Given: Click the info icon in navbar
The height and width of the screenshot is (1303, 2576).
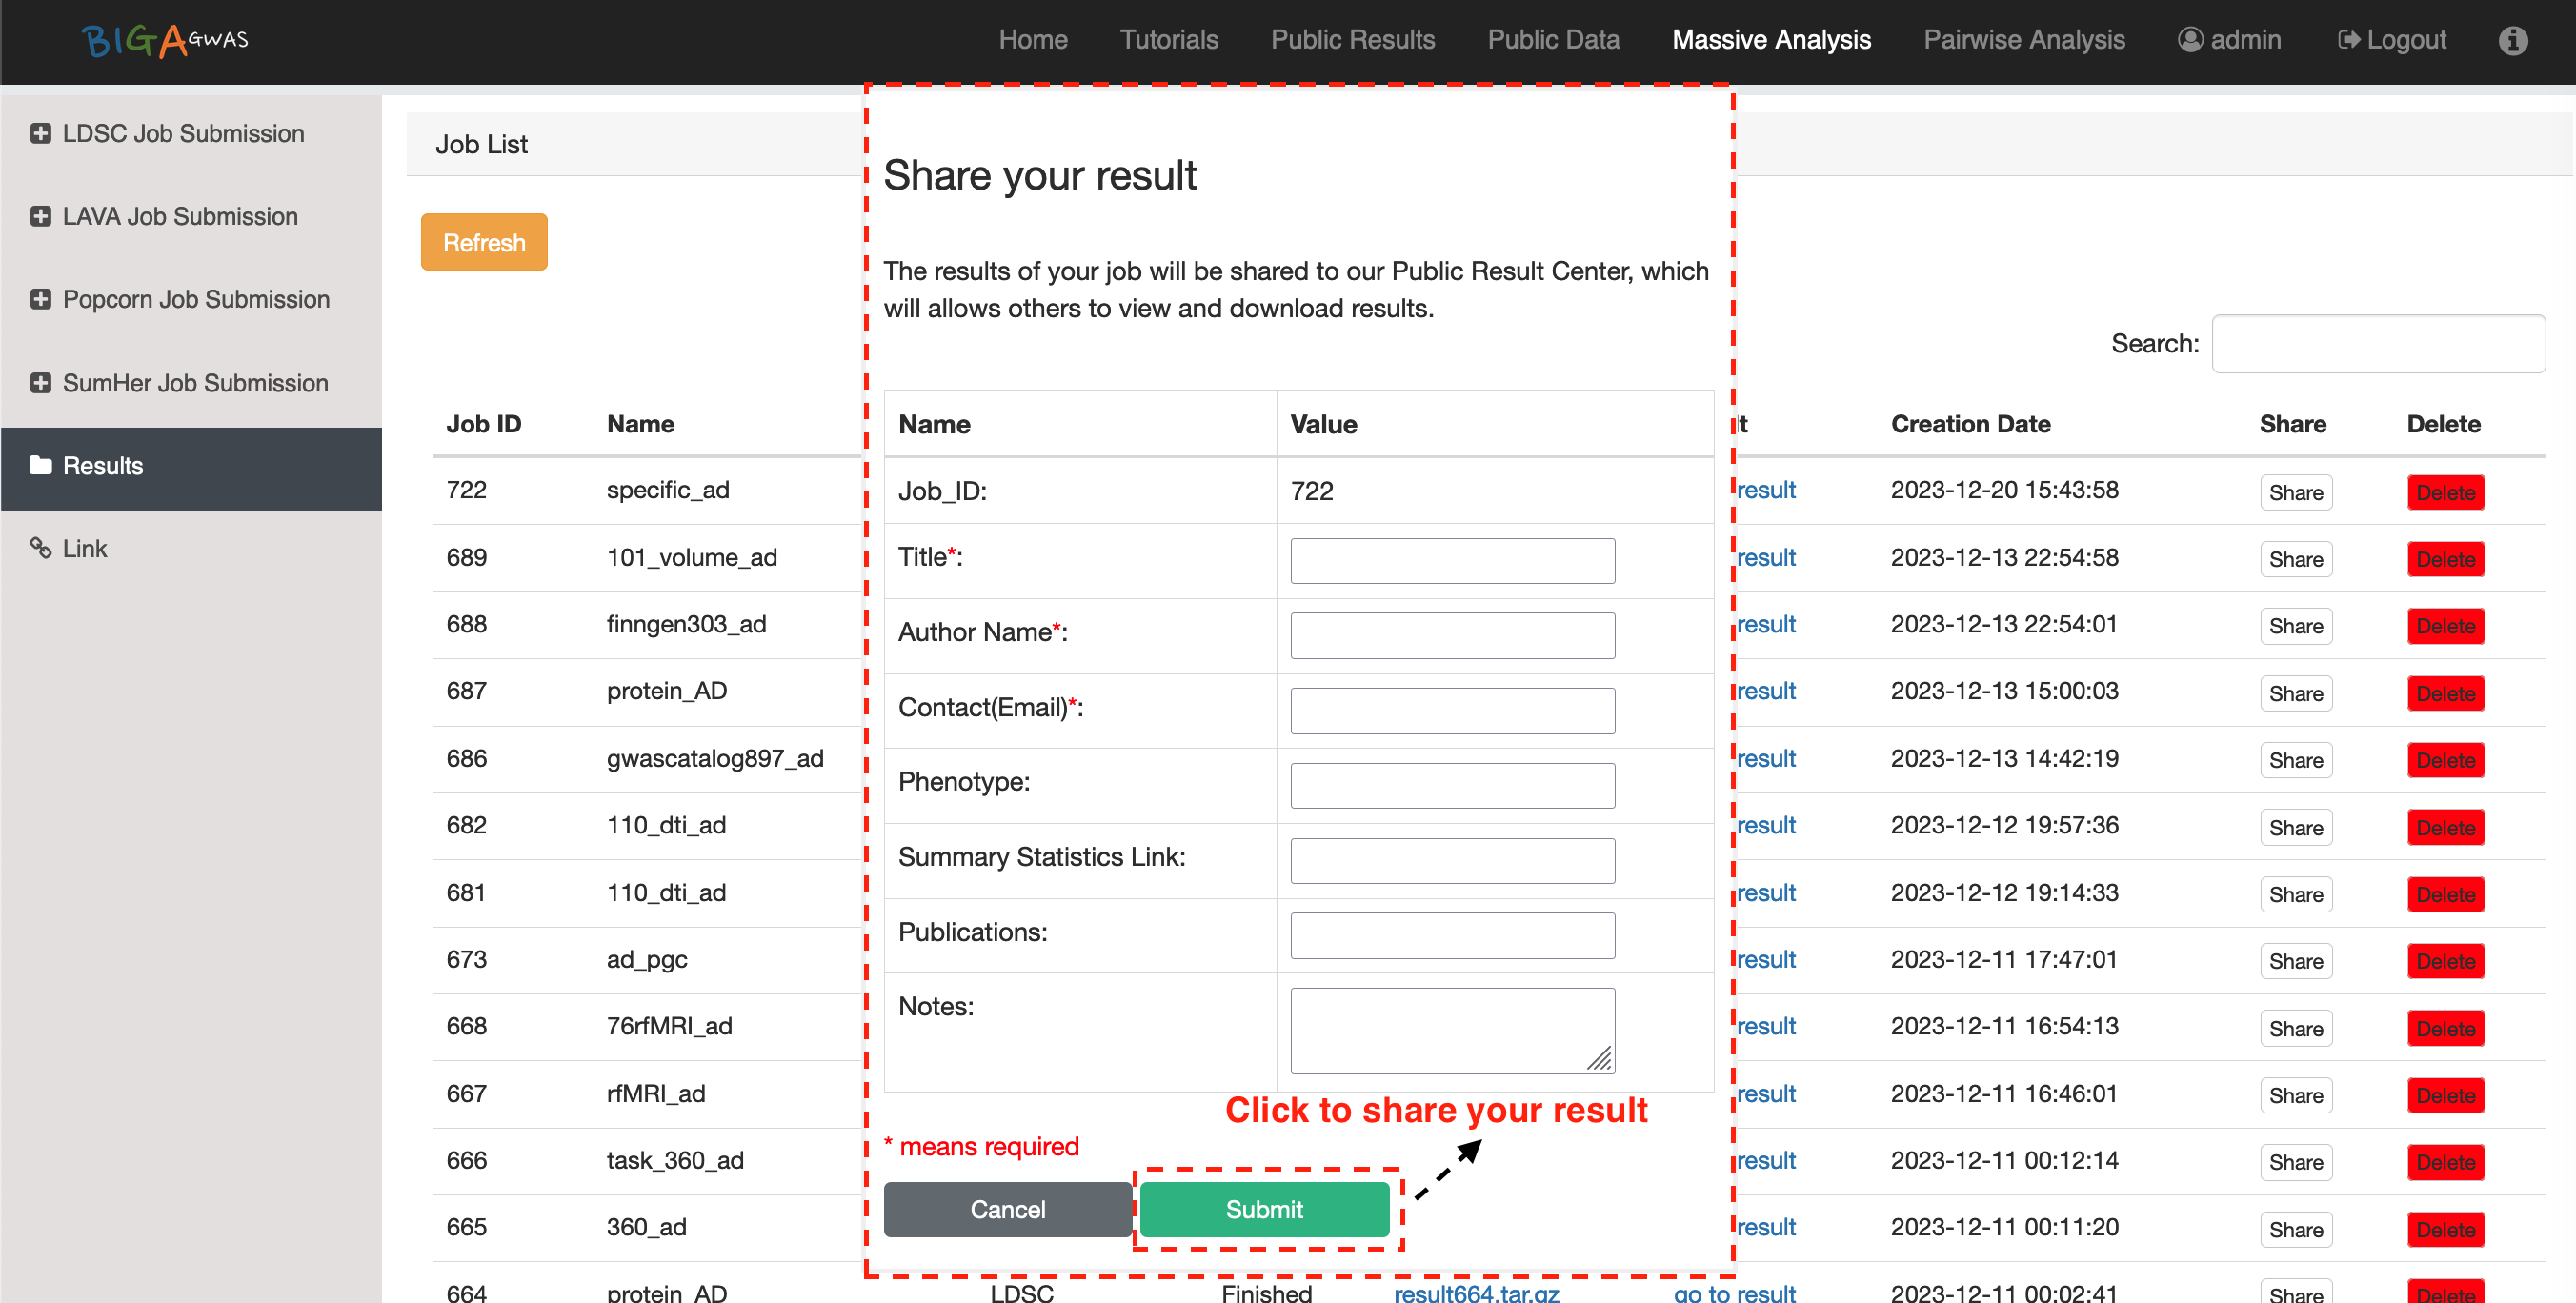Looking at the screenshot, I should (2512, 40).
